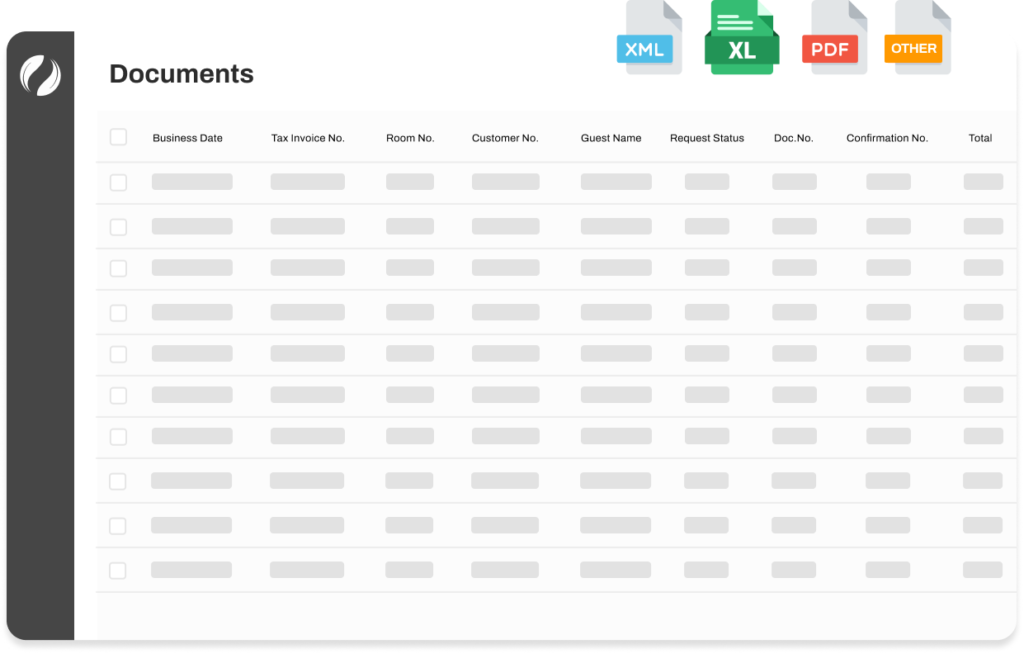The width and height of the screenshot is (1024, 654).
Task: Enable the fifth row checkbox
Action: pos(118,354)
